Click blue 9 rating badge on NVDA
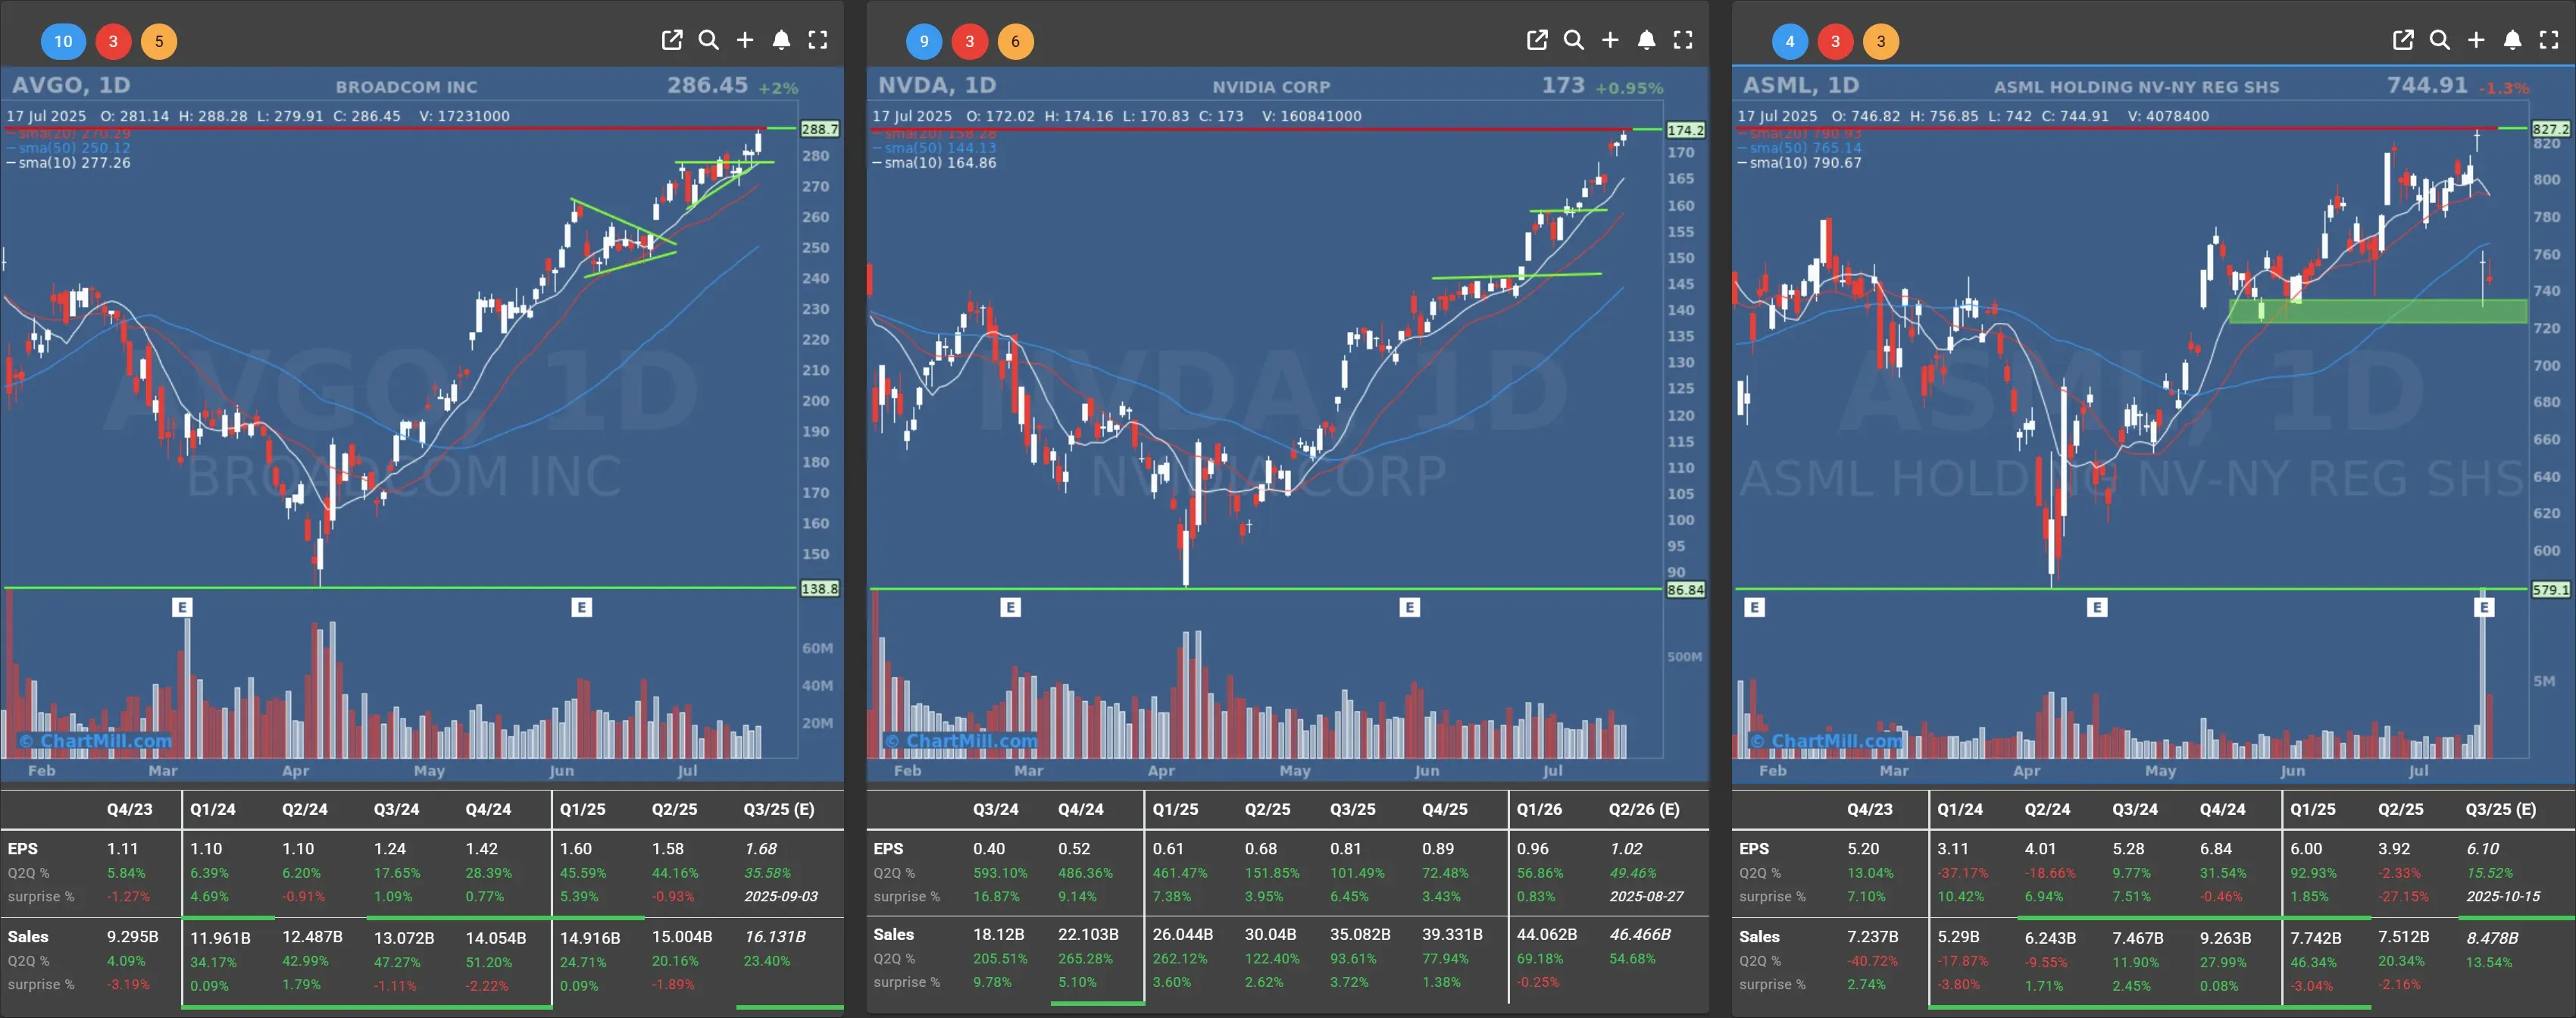The image size is (2576, 1018). tap(924, 41)
